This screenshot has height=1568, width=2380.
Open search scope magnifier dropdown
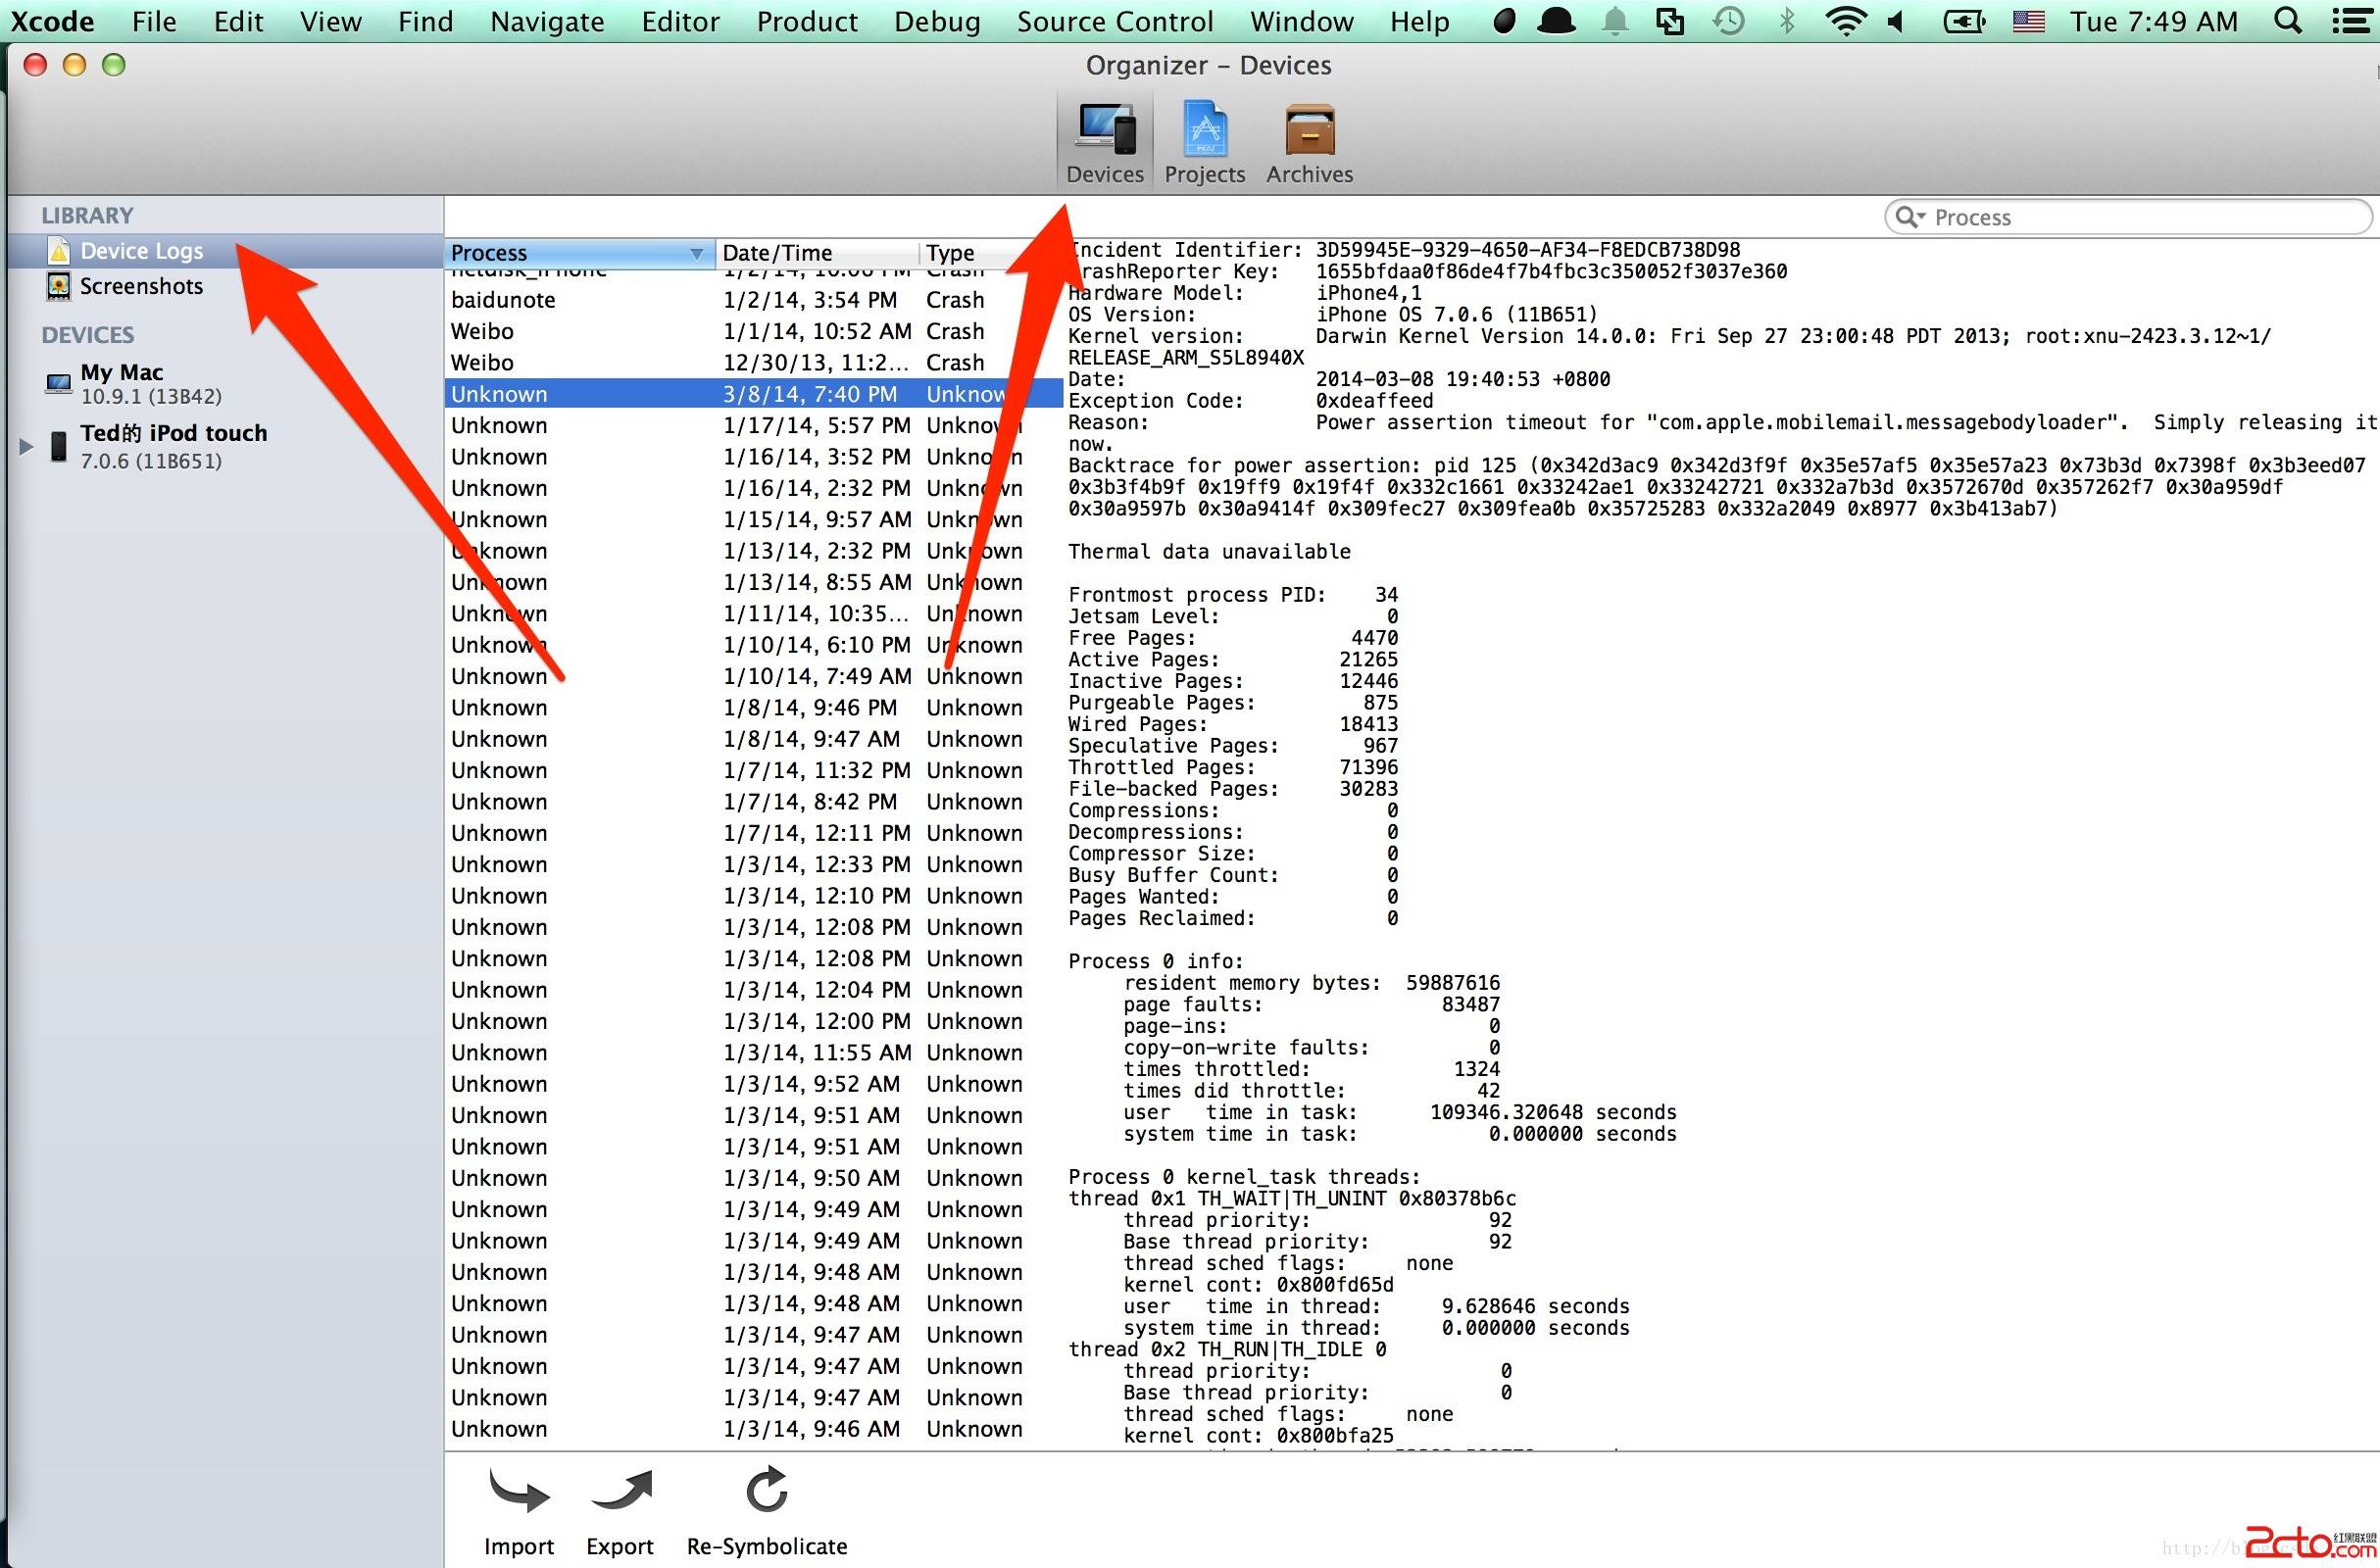coord(1910,217)
